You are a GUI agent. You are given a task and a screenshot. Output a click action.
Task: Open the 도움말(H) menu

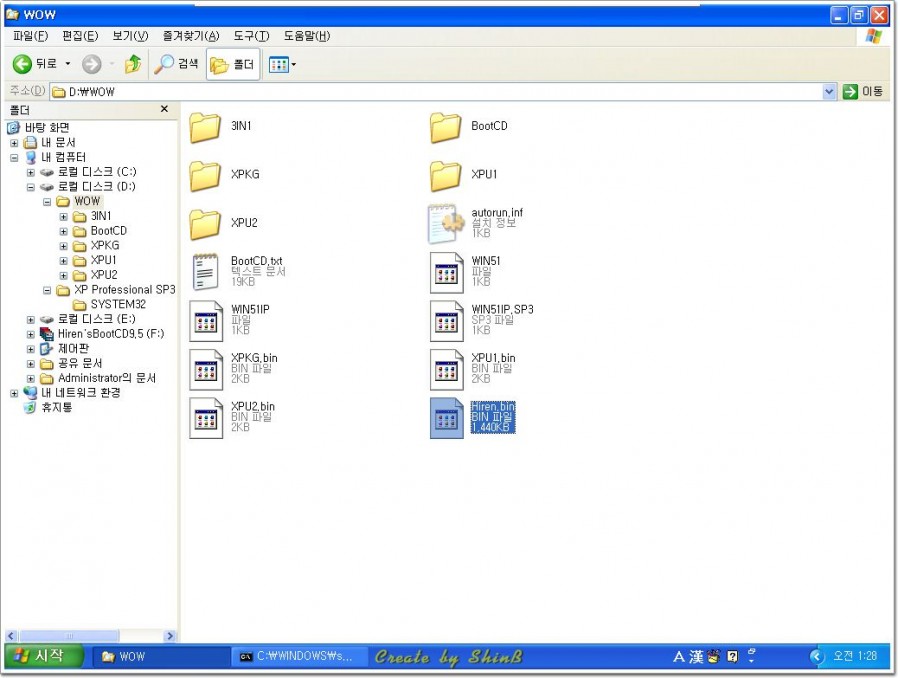click(x=307, y=36)
